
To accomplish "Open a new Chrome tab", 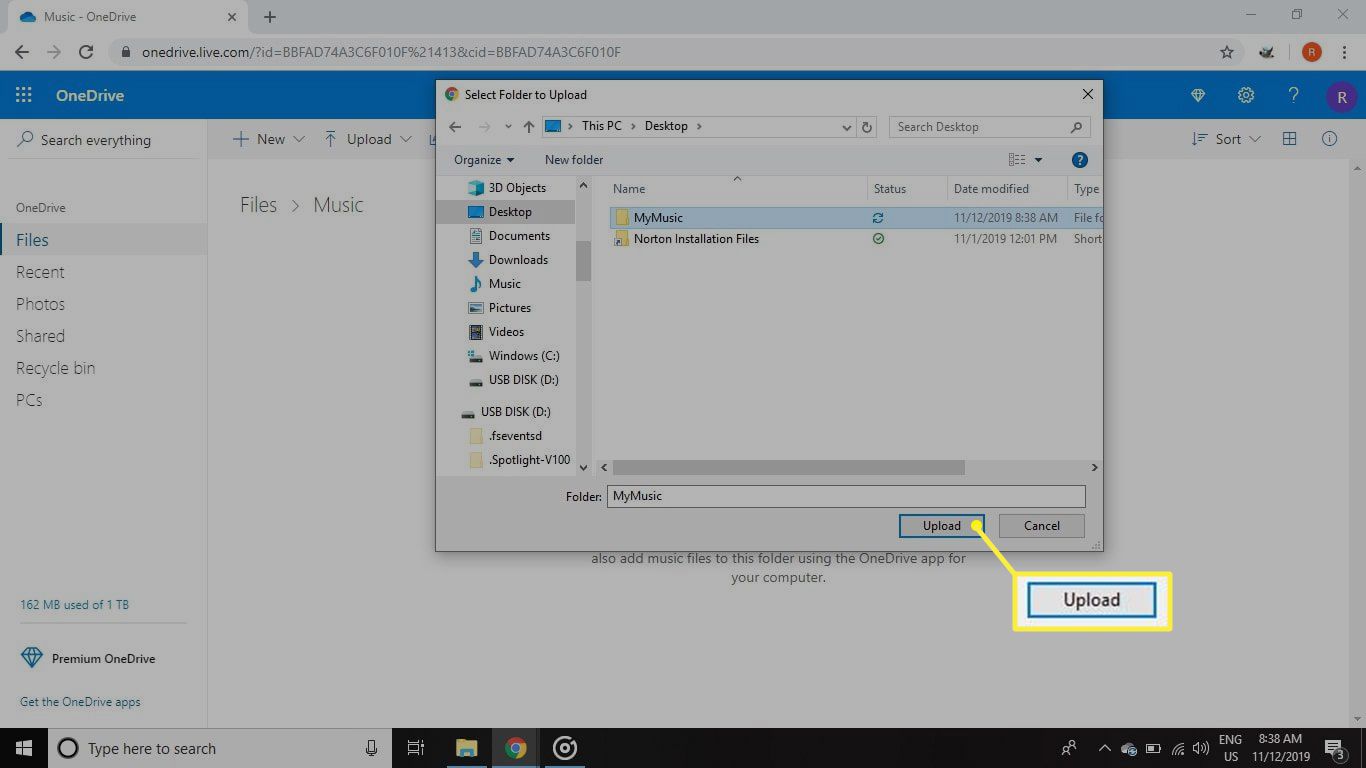I will click(x=270, y=17).
